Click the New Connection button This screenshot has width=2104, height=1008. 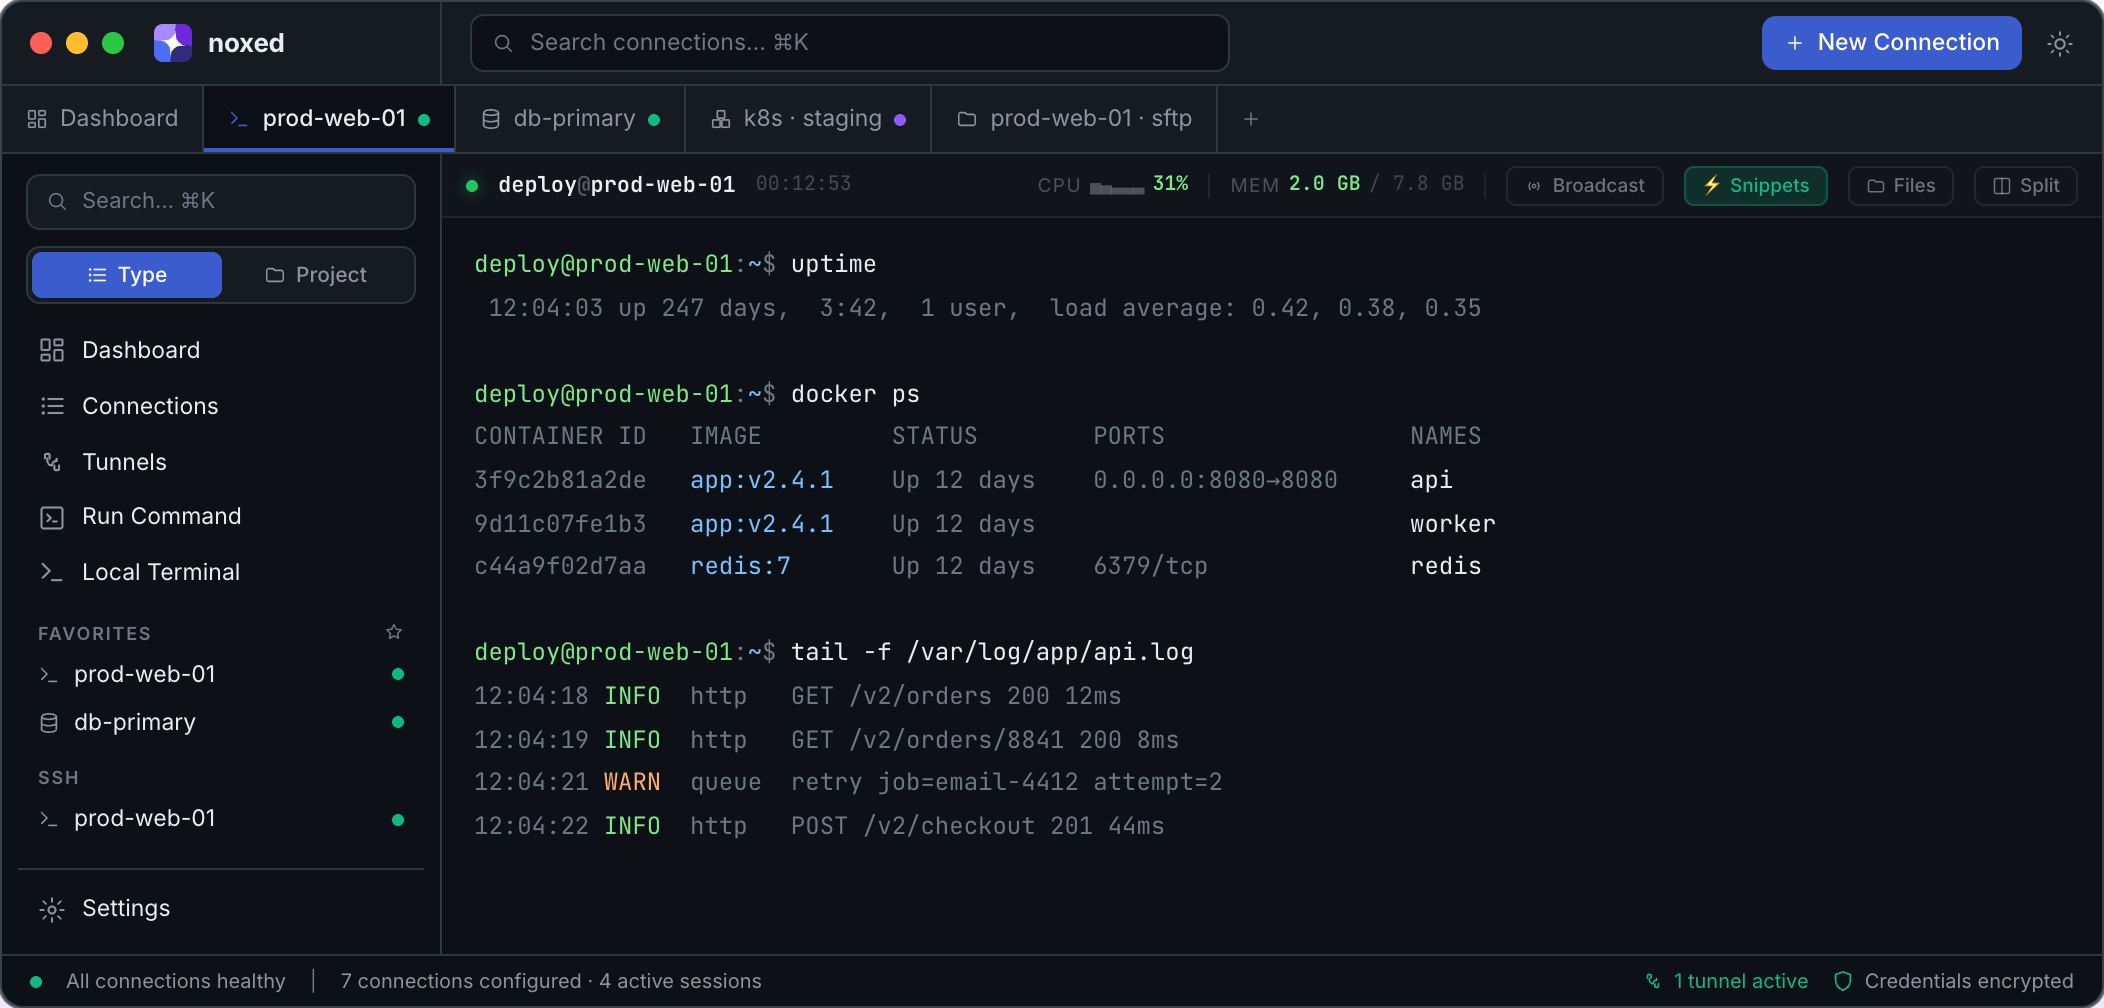tap(1891, 43)
